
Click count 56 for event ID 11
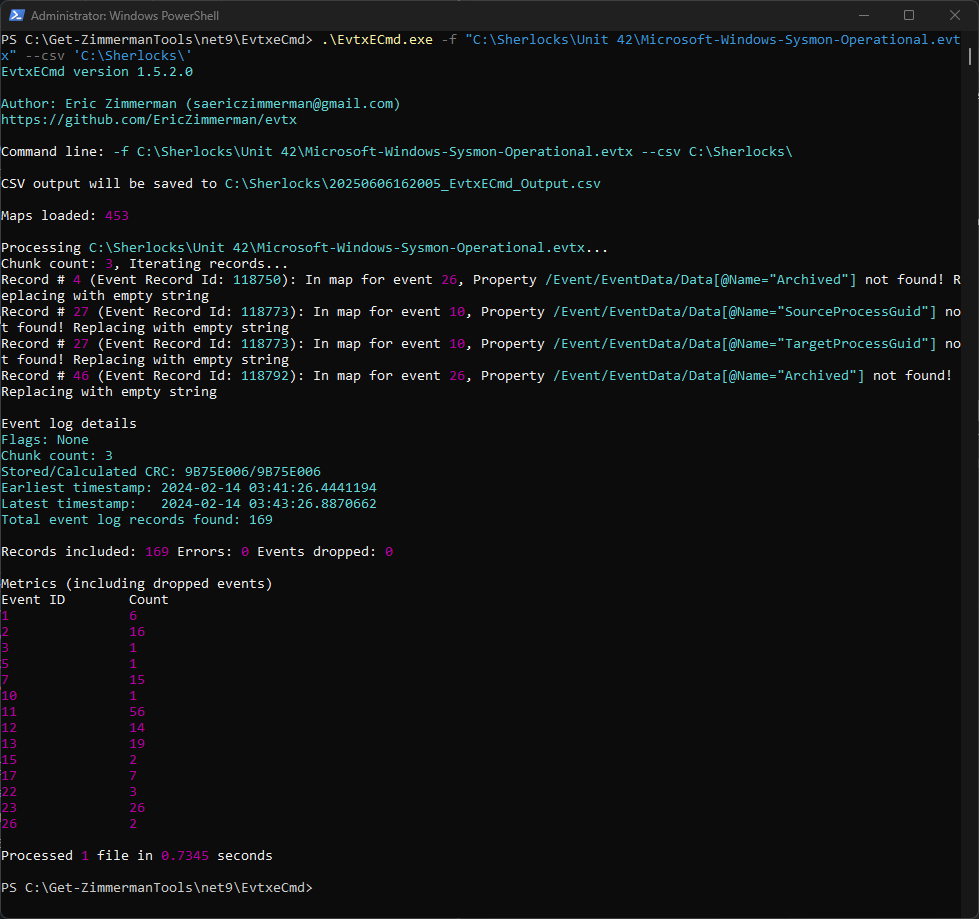[x=137, y=711]
